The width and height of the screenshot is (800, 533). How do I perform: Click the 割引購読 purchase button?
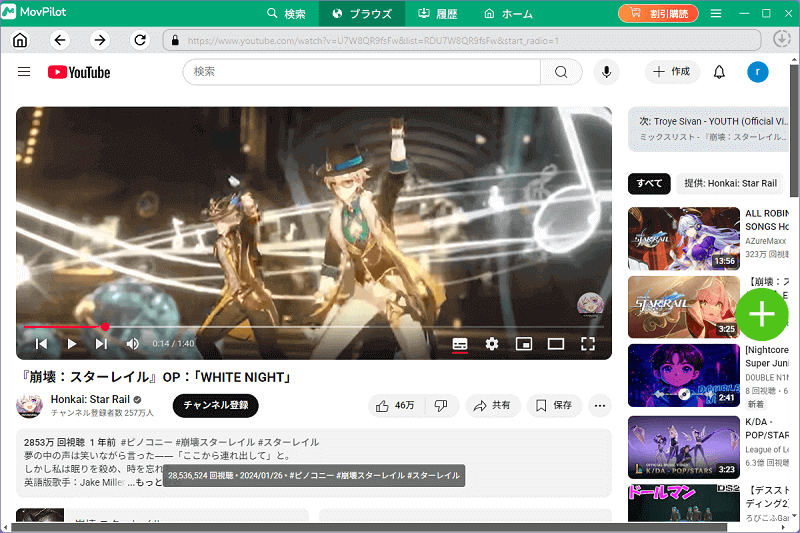tap(658, 13)
